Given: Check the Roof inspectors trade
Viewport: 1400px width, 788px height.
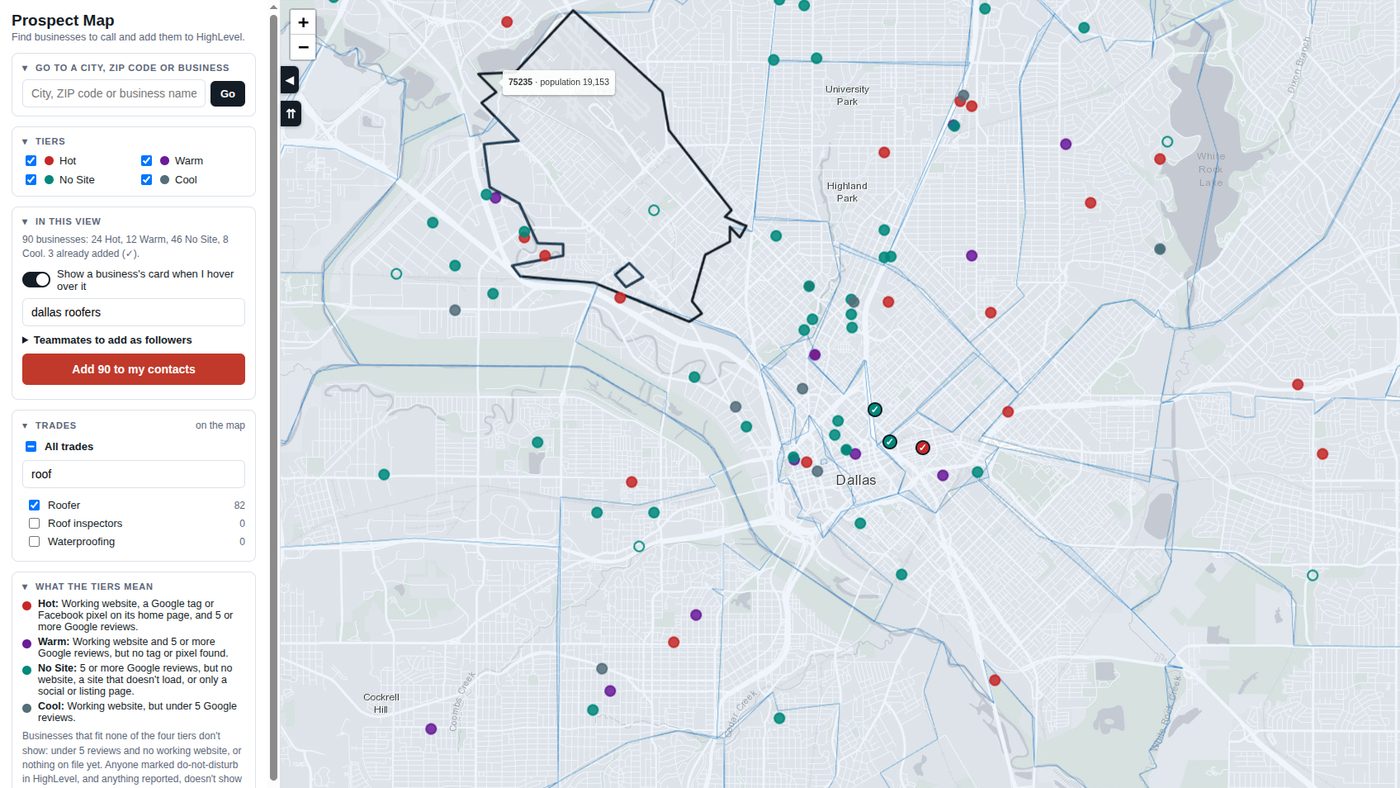Looking at the screenshot, I should pyautogui.click(x=35, y=523).
